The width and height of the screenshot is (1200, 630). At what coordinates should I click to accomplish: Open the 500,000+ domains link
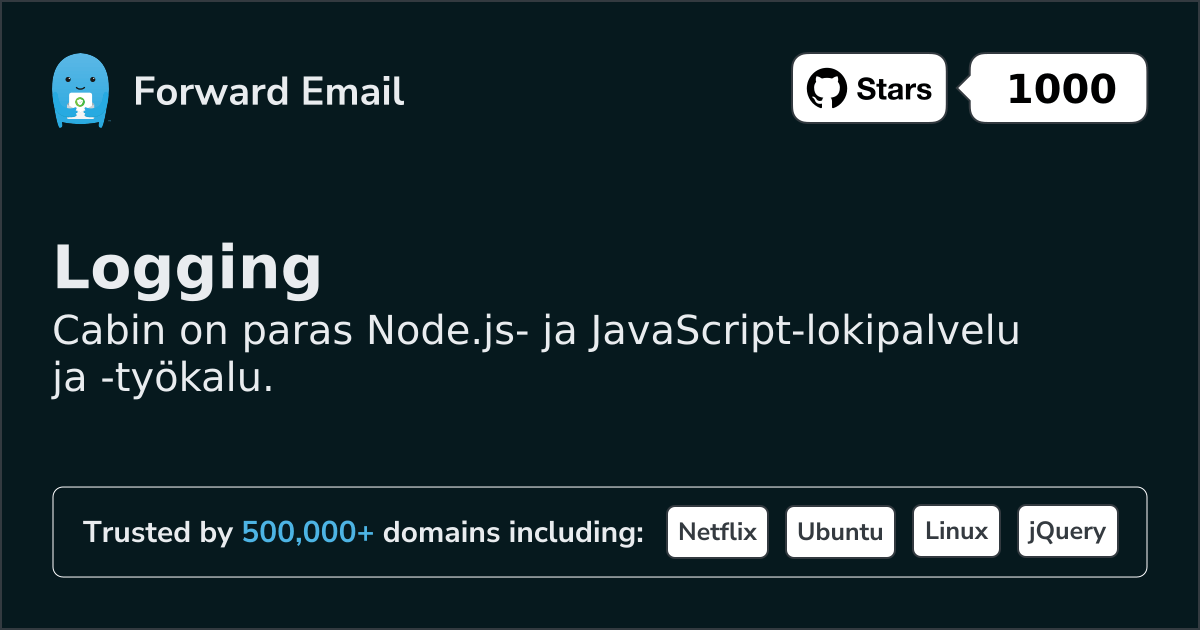tap(308, 532)
